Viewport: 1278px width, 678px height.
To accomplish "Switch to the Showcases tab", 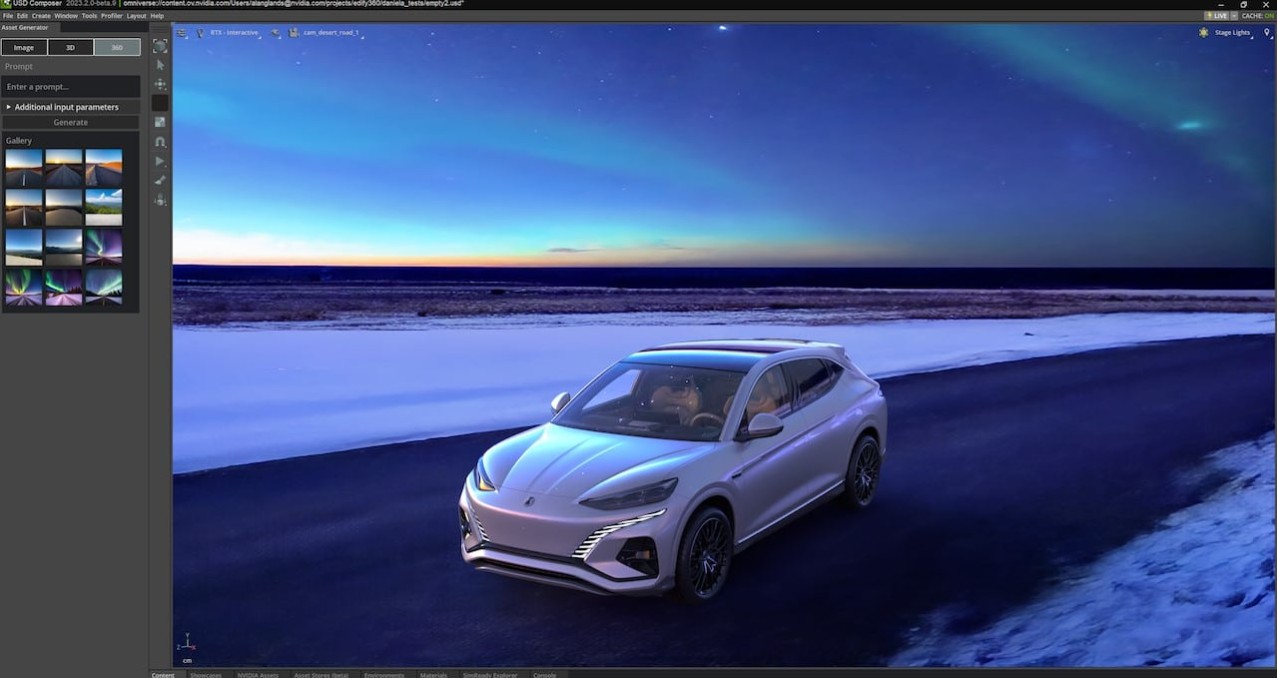I will [206, 675].
